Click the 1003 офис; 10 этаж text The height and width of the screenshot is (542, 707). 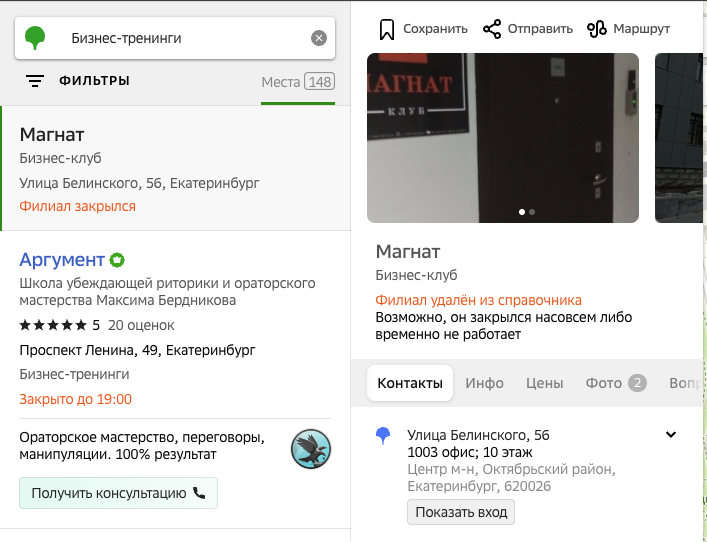click(x=470, y=452)
